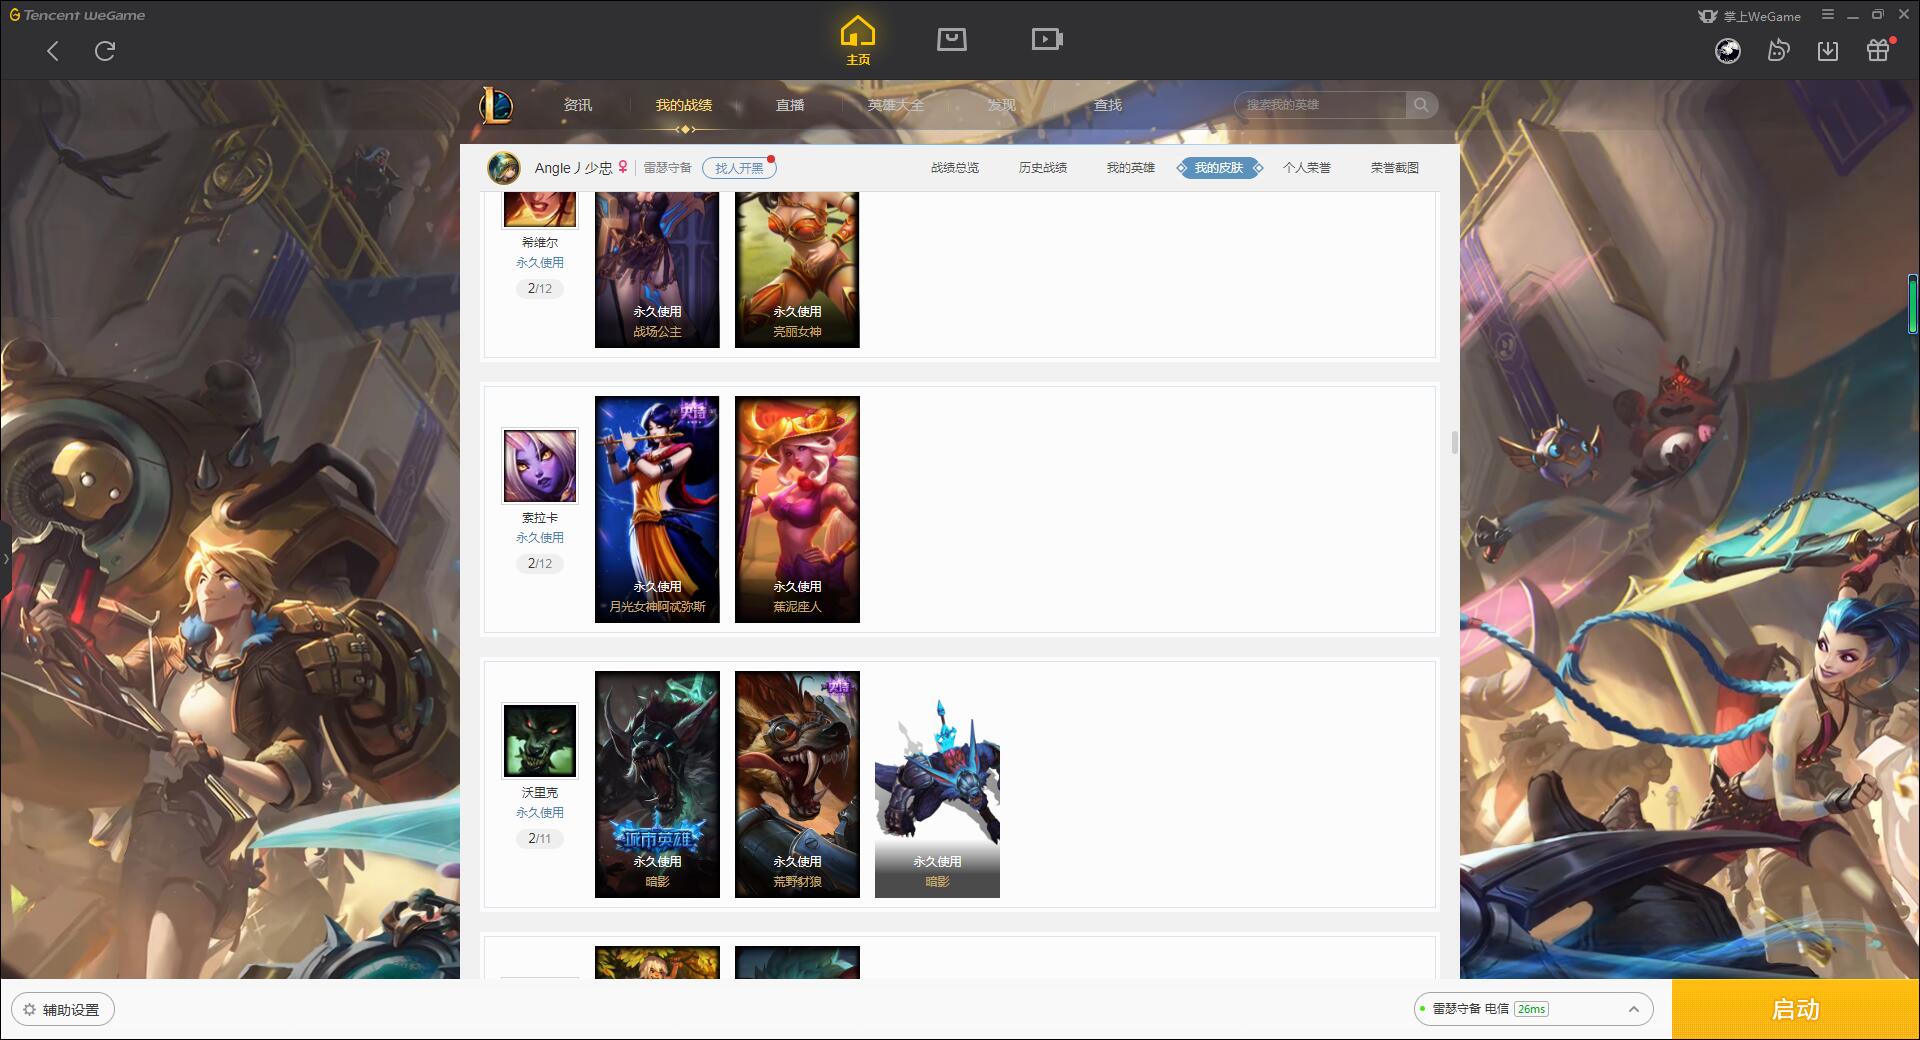Switch to the 直播 tab
Viewport: 1920px width, 1040px height.
(x=790, y=105)
